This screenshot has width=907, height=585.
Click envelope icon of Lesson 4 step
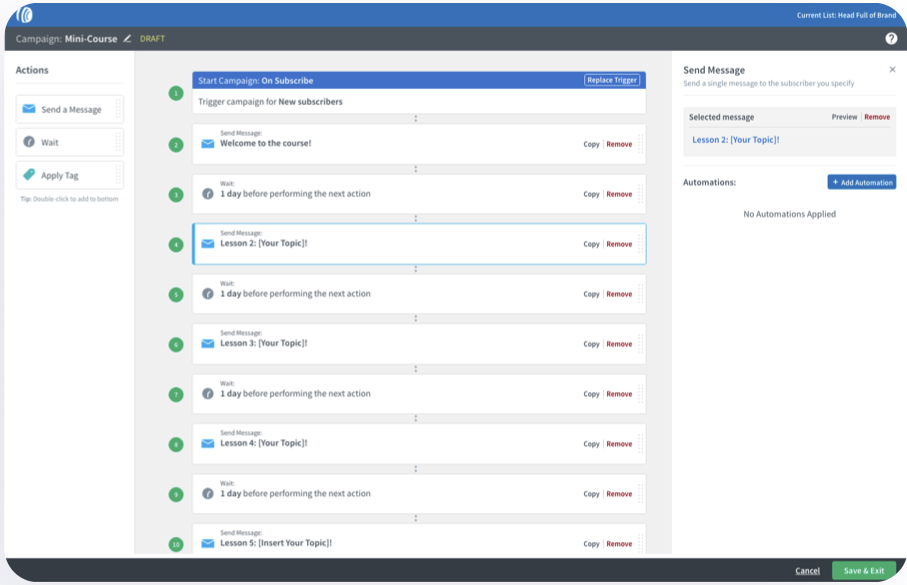click(x=208, y=443)
